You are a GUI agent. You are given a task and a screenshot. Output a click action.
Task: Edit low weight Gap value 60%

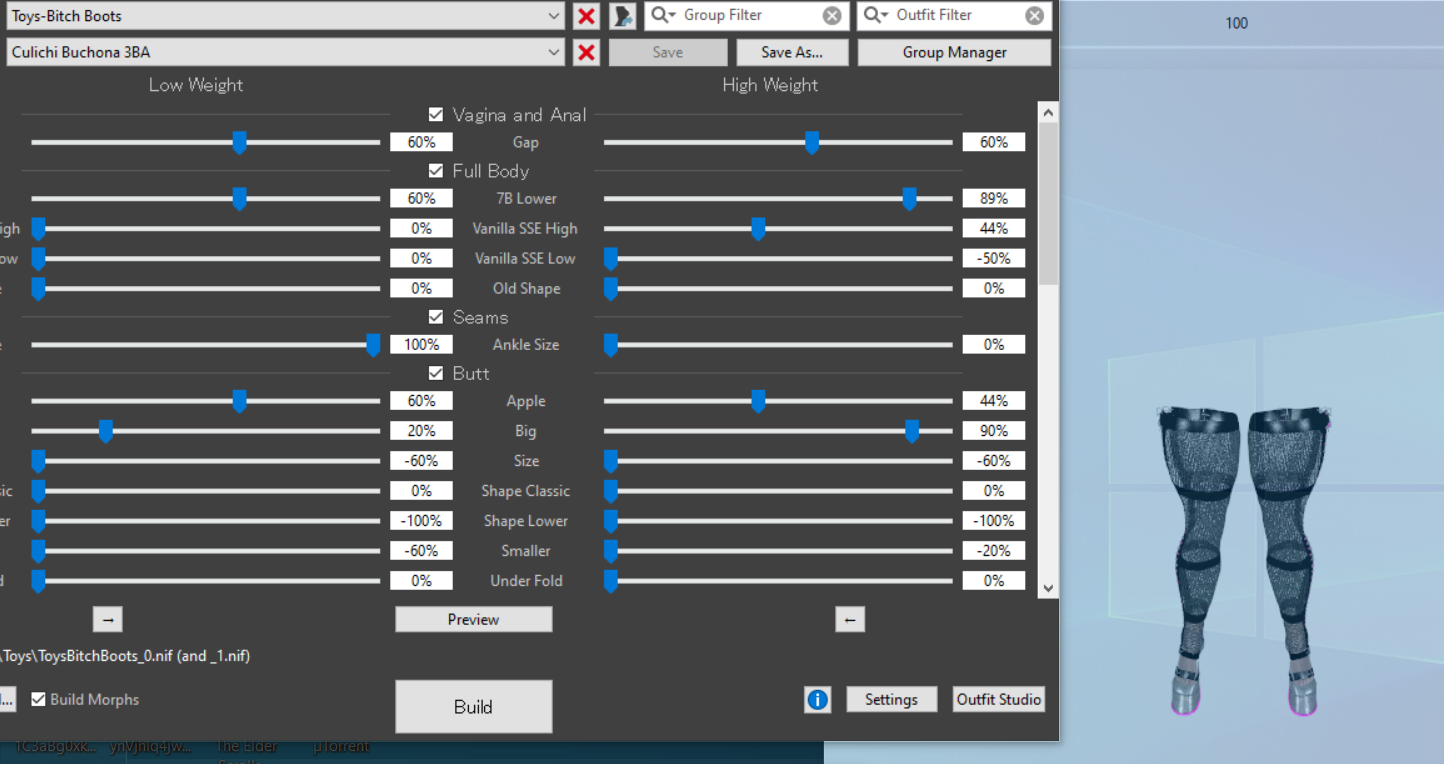point(421,142)
